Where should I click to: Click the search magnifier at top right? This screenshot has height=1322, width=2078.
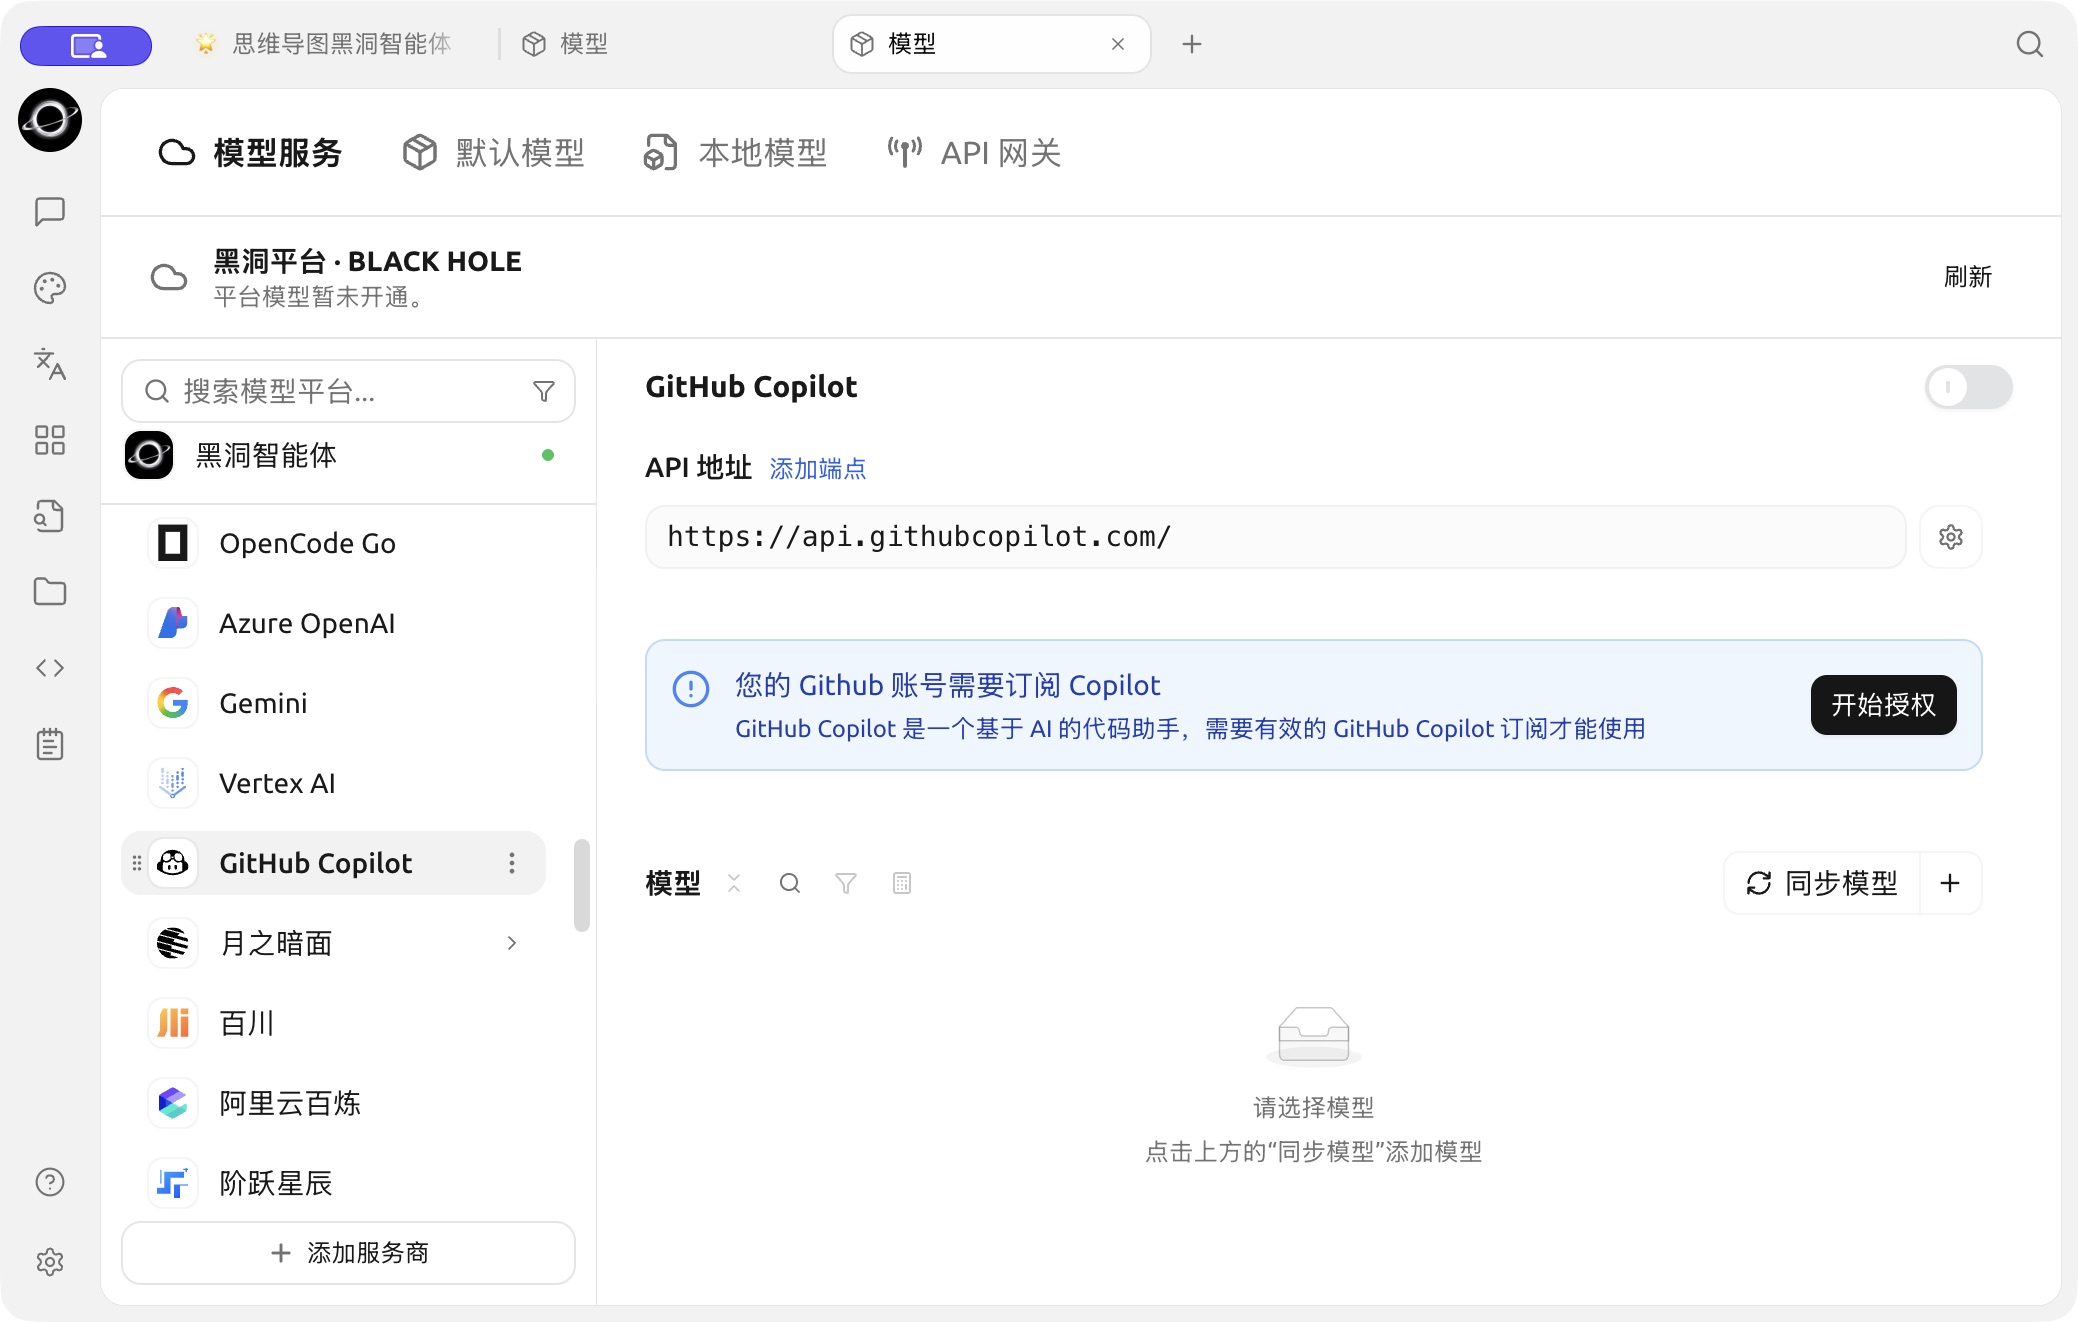(x=2030, y=44)
